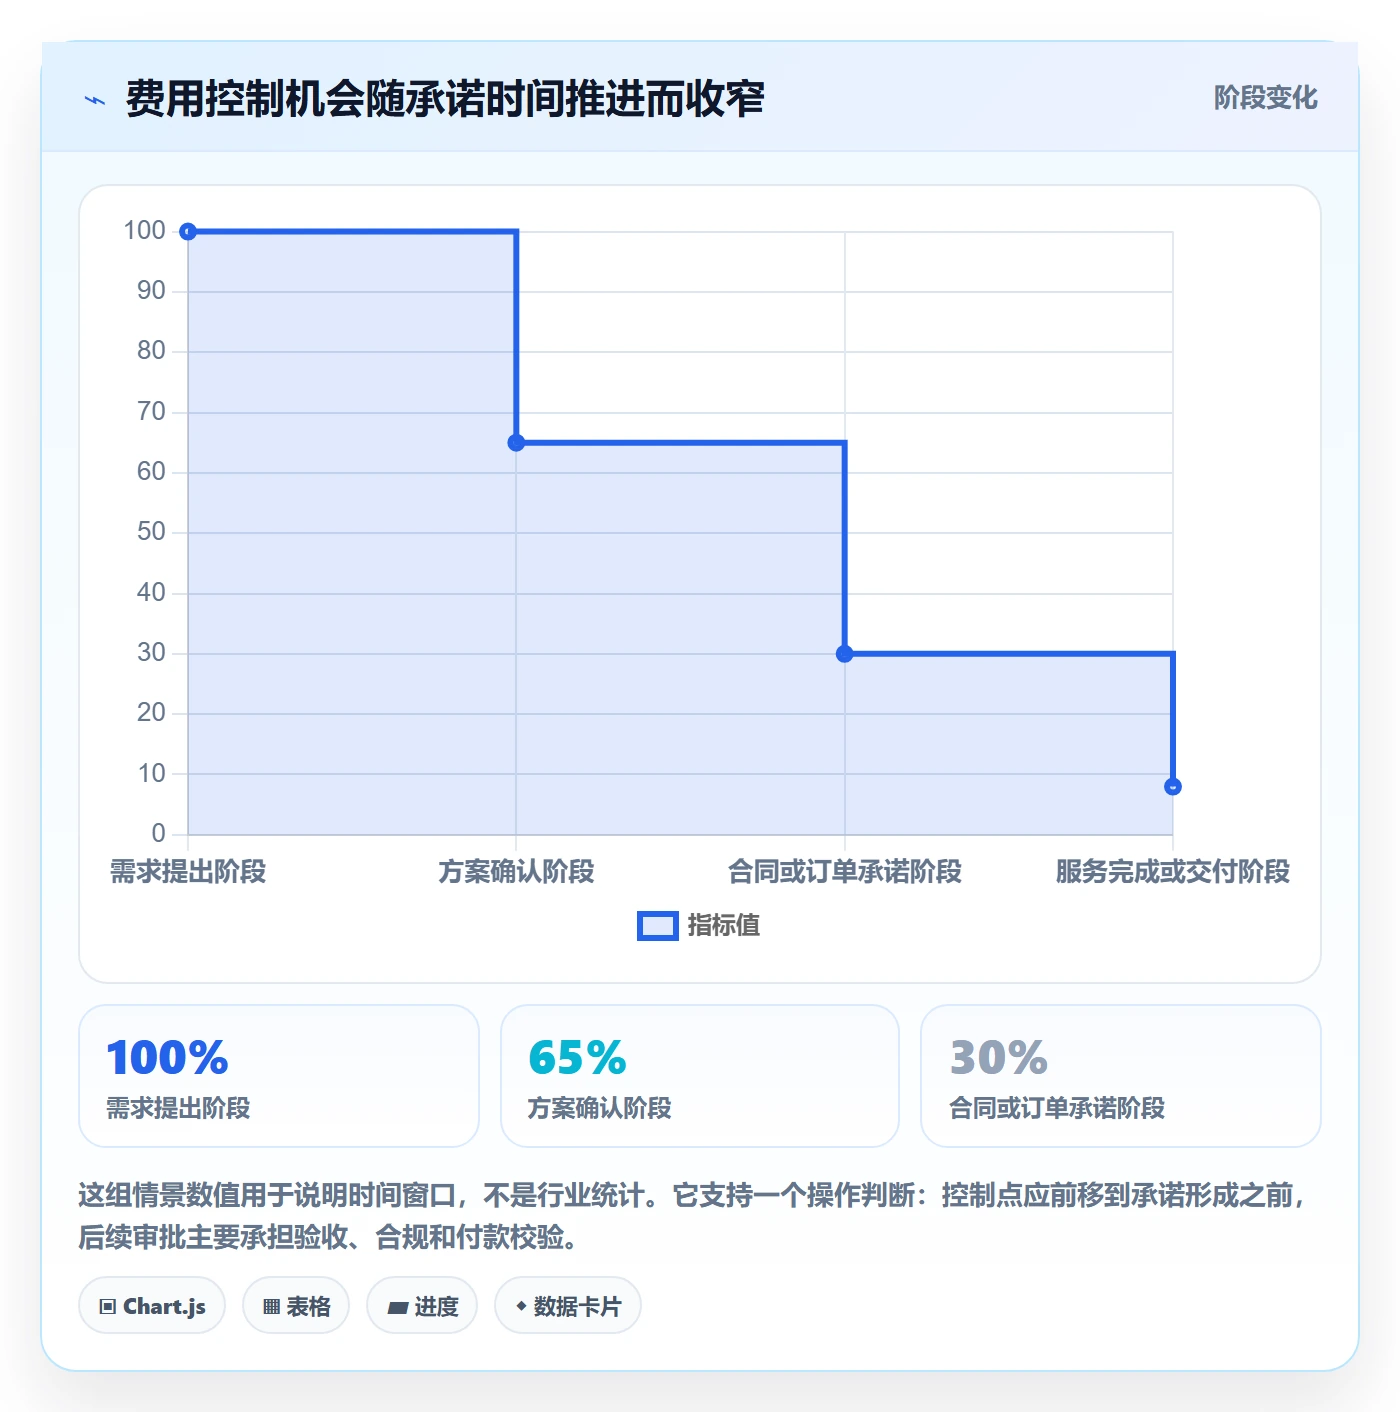Click 需求提出阶段 caption in the 100% card
Viewport: 1400px width, 1412px height.
(x=178, y=1108)
